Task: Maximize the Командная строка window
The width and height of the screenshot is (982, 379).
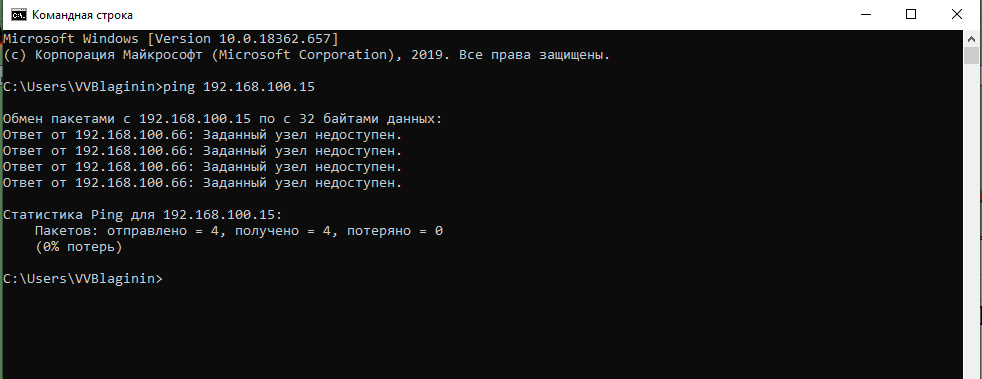Action: coord(911,14)
